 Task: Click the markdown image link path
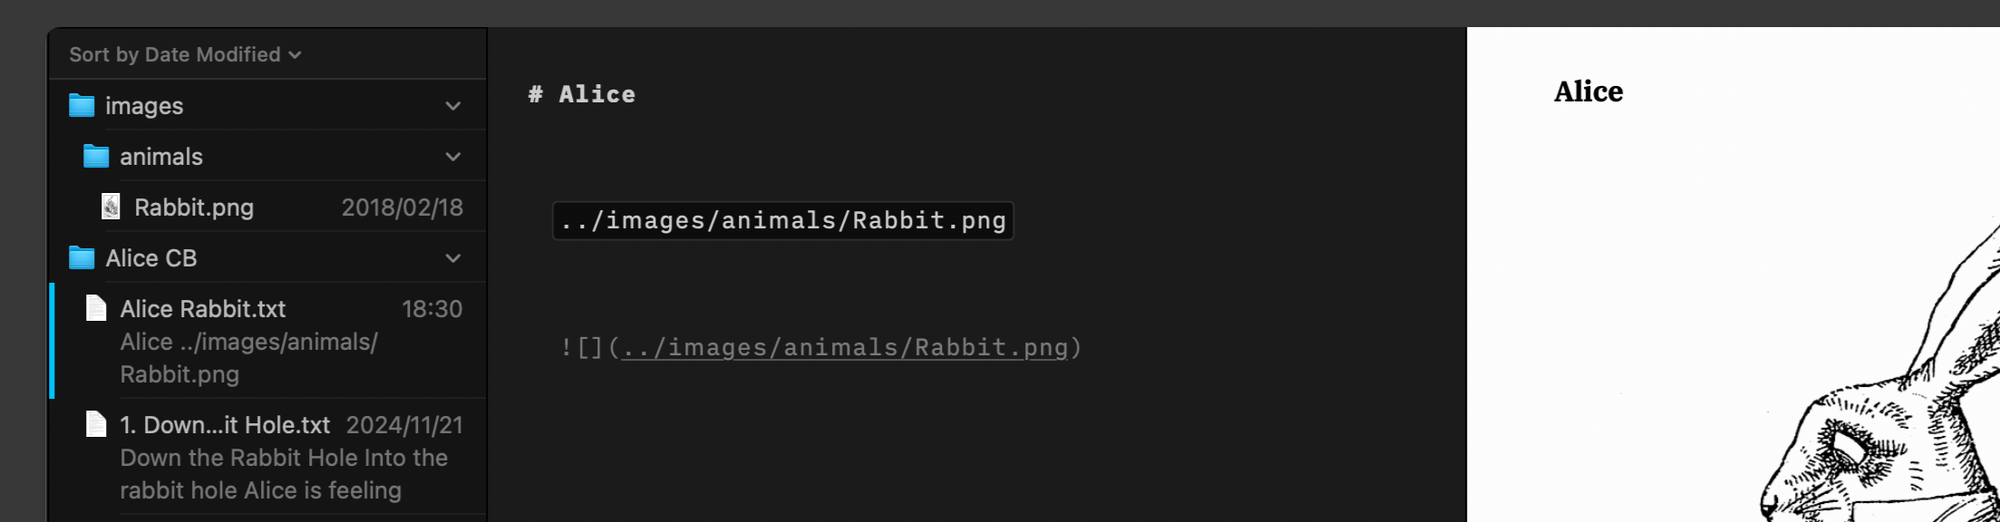(x=845, y=347)
